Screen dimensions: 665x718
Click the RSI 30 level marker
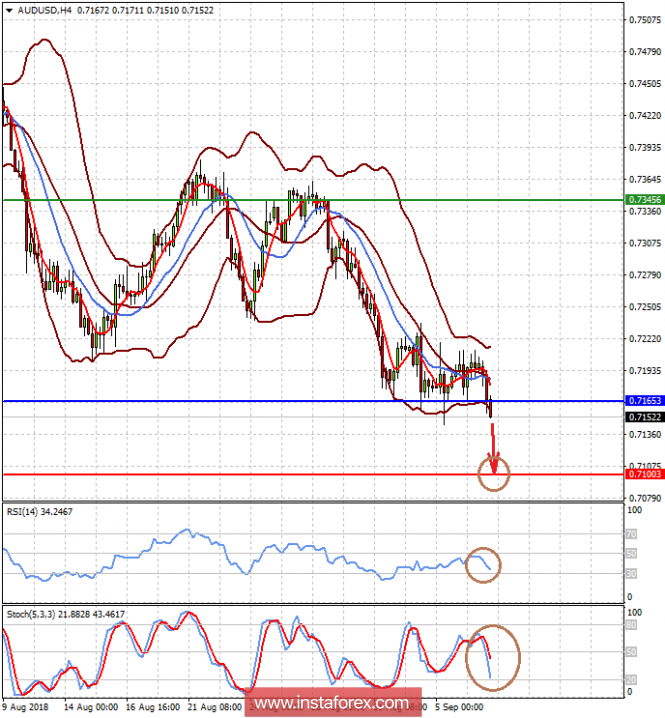[x=631, y=573]
